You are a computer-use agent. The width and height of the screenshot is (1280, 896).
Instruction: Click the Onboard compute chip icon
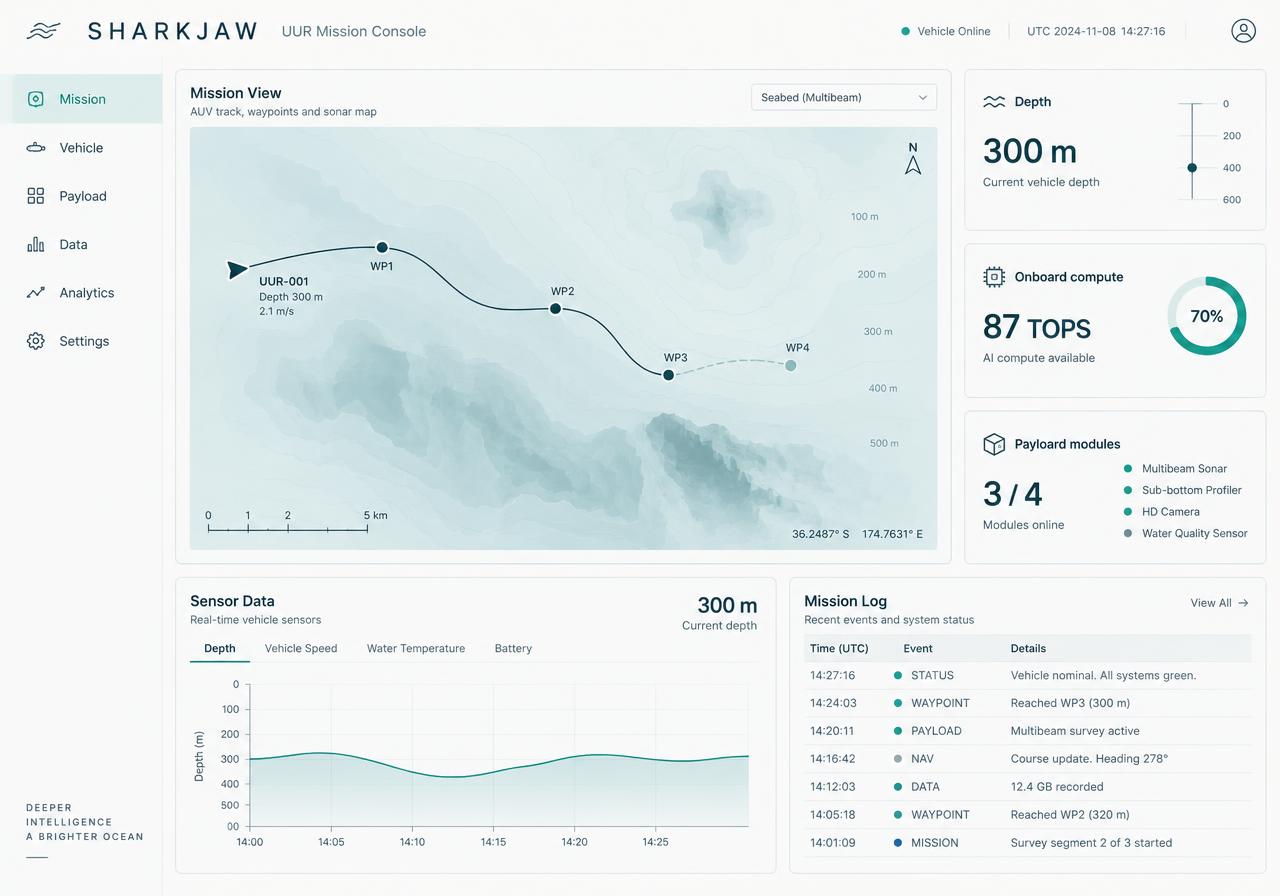994,277
